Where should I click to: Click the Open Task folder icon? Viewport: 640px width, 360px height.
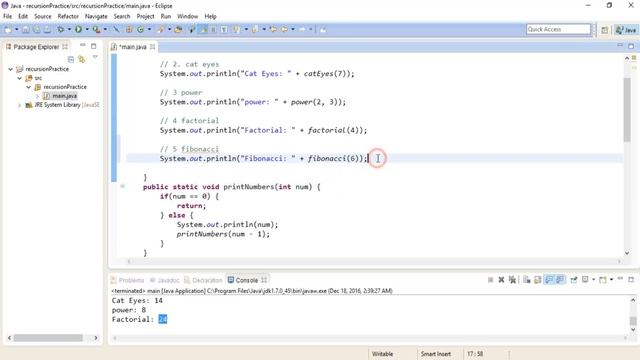coord(178,29)
